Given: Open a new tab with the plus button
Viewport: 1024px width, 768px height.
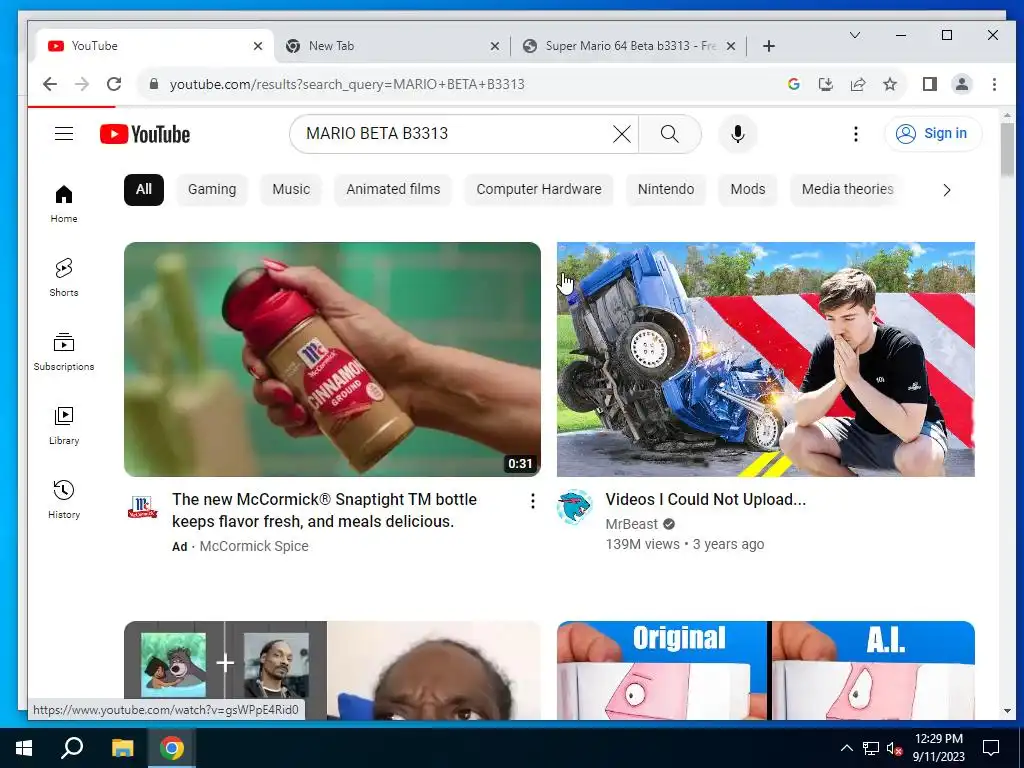Looking at the screenshot, I should tap(769, 46).
